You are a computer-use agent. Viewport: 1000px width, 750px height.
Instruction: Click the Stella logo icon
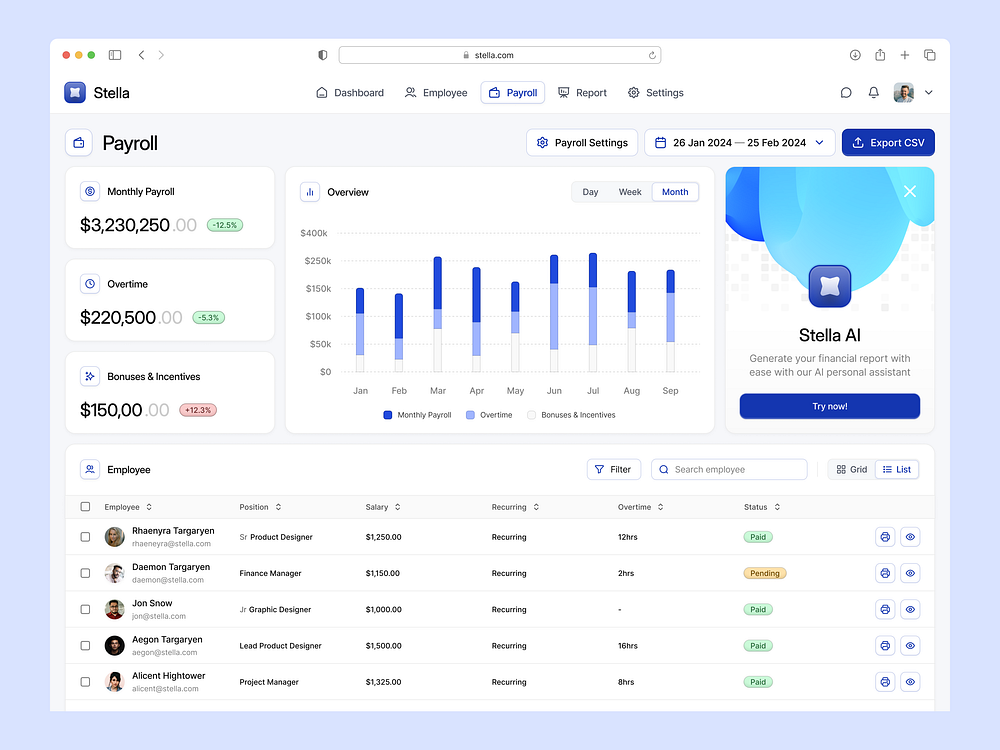click(74, 92)
